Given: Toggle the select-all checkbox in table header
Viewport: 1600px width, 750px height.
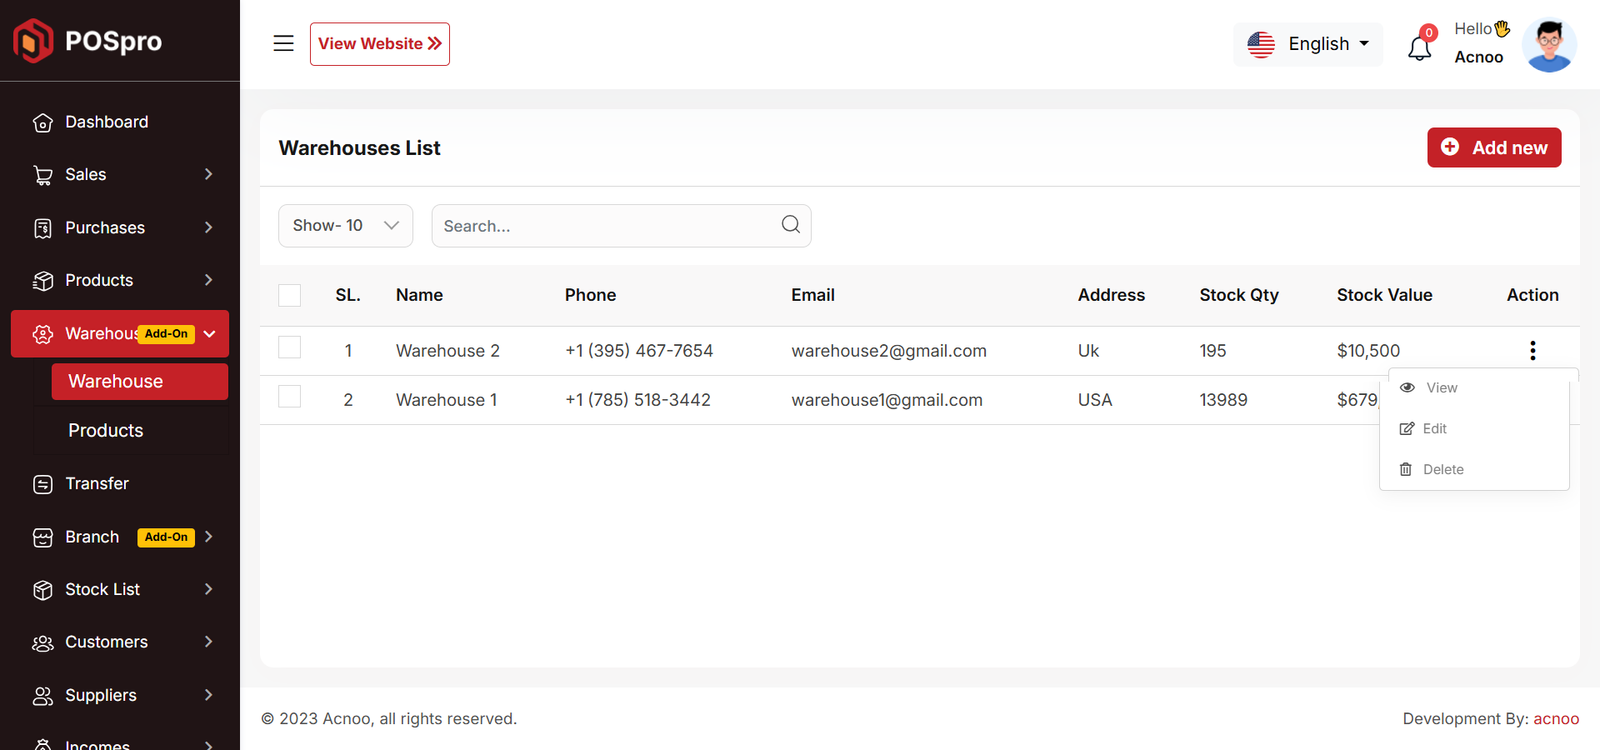Looking at the screenshot, I should point(290,295).
